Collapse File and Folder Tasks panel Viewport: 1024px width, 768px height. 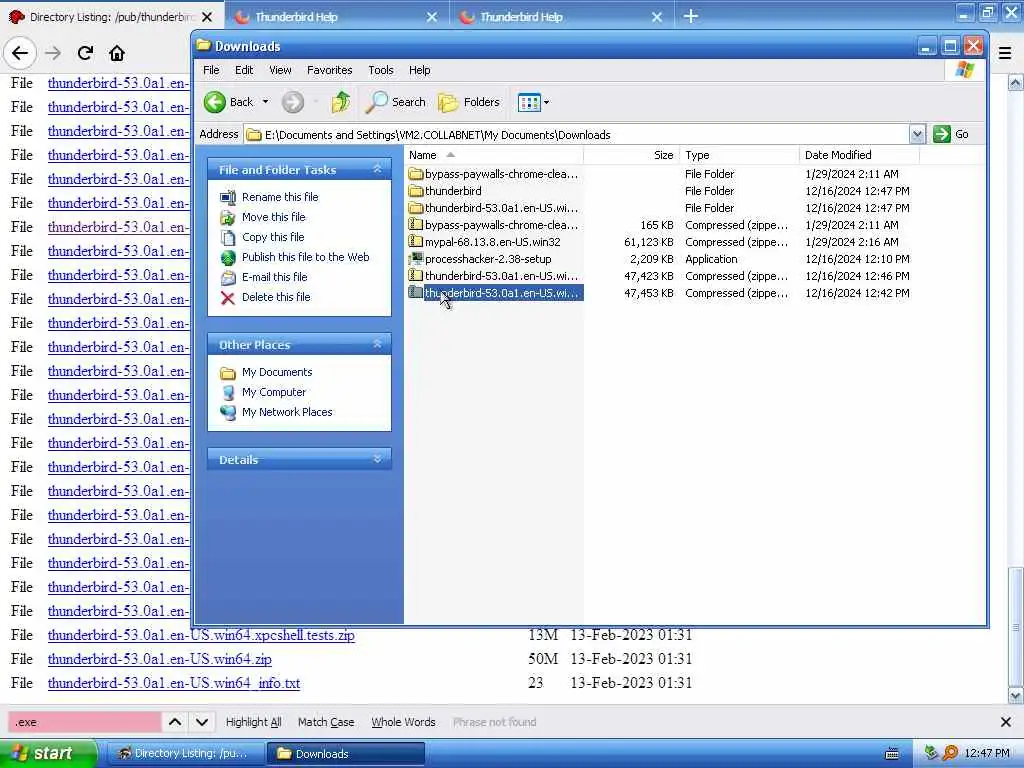pyautogui.click(x=377, y=169)
